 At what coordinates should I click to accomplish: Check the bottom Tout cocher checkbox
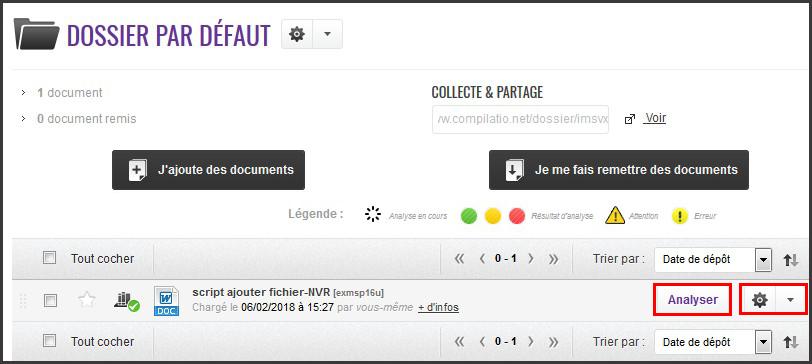click(x=50, y=341)
